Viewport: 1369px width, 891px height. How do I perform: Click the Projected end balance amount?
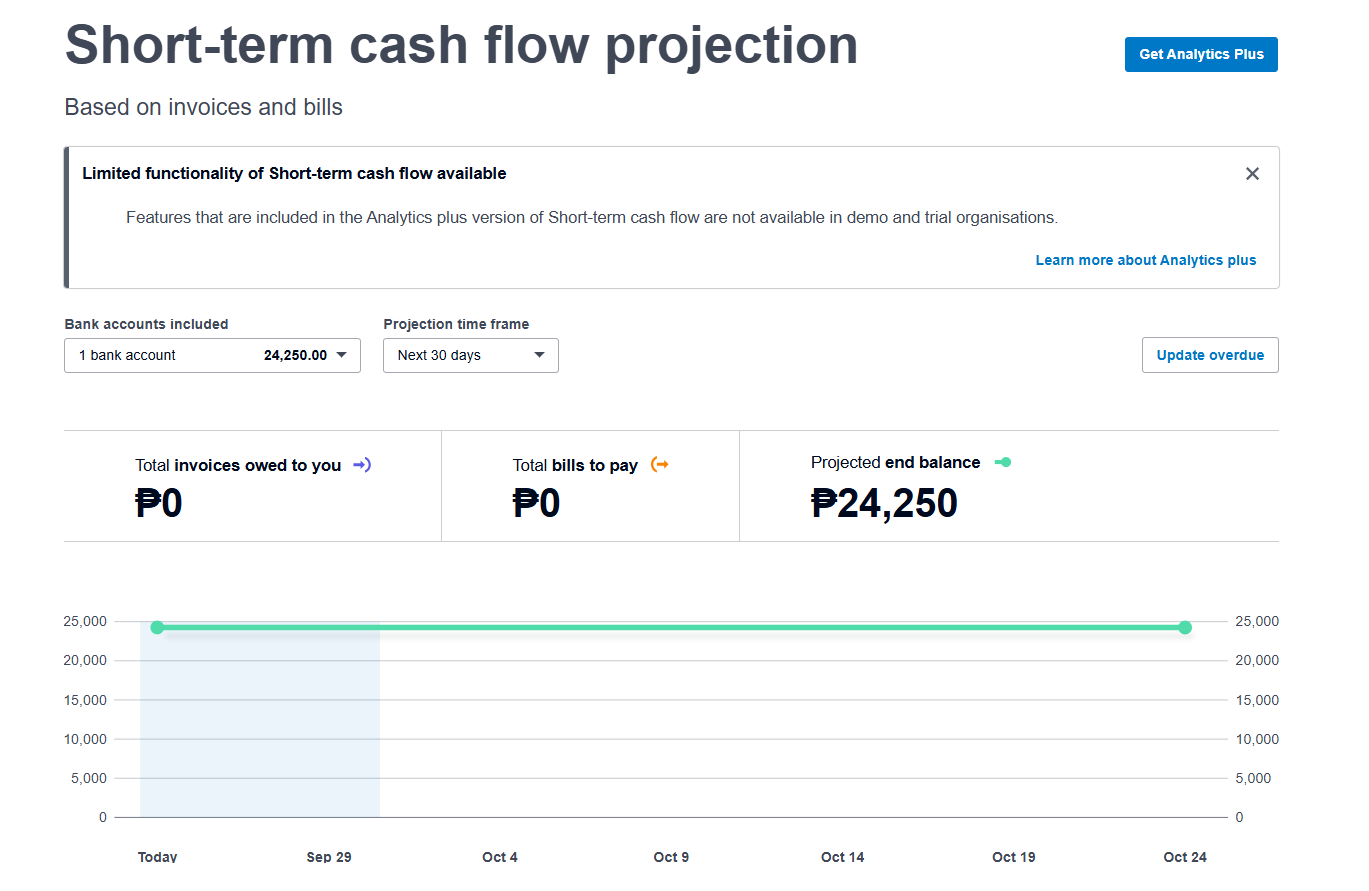(x=884, y=503)
